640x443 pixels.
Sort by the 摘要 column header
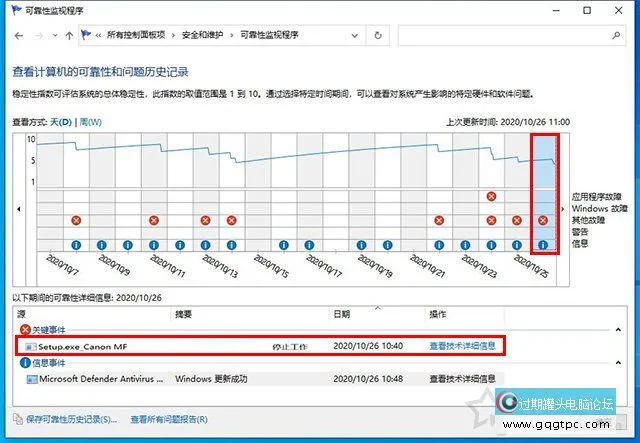pyautogui.click(x=183, y=314)
